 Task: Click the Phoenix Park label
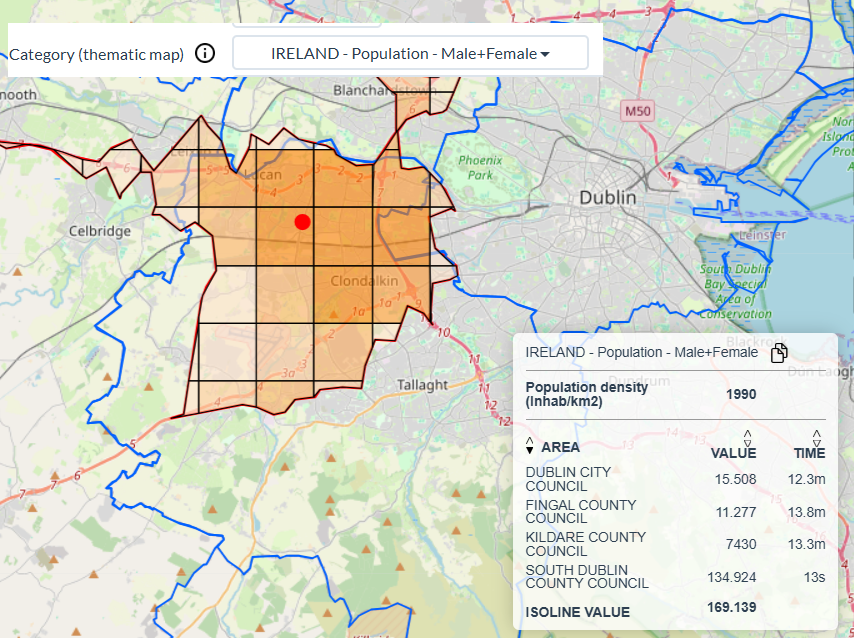pyautogui.click(x=480, y=168)
